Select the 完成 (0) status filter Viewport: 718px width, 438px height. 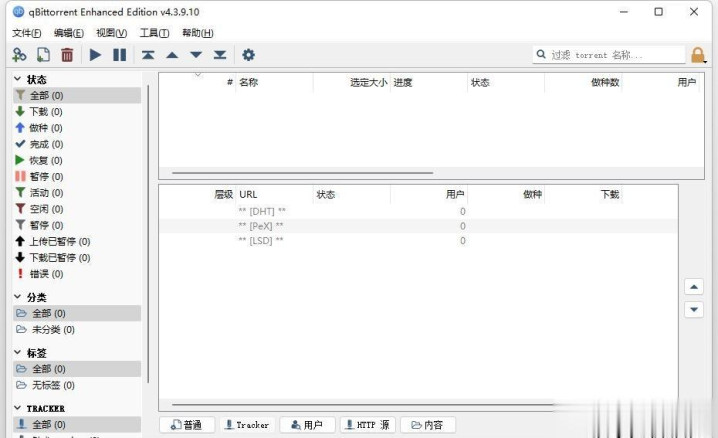pos(77,144)
